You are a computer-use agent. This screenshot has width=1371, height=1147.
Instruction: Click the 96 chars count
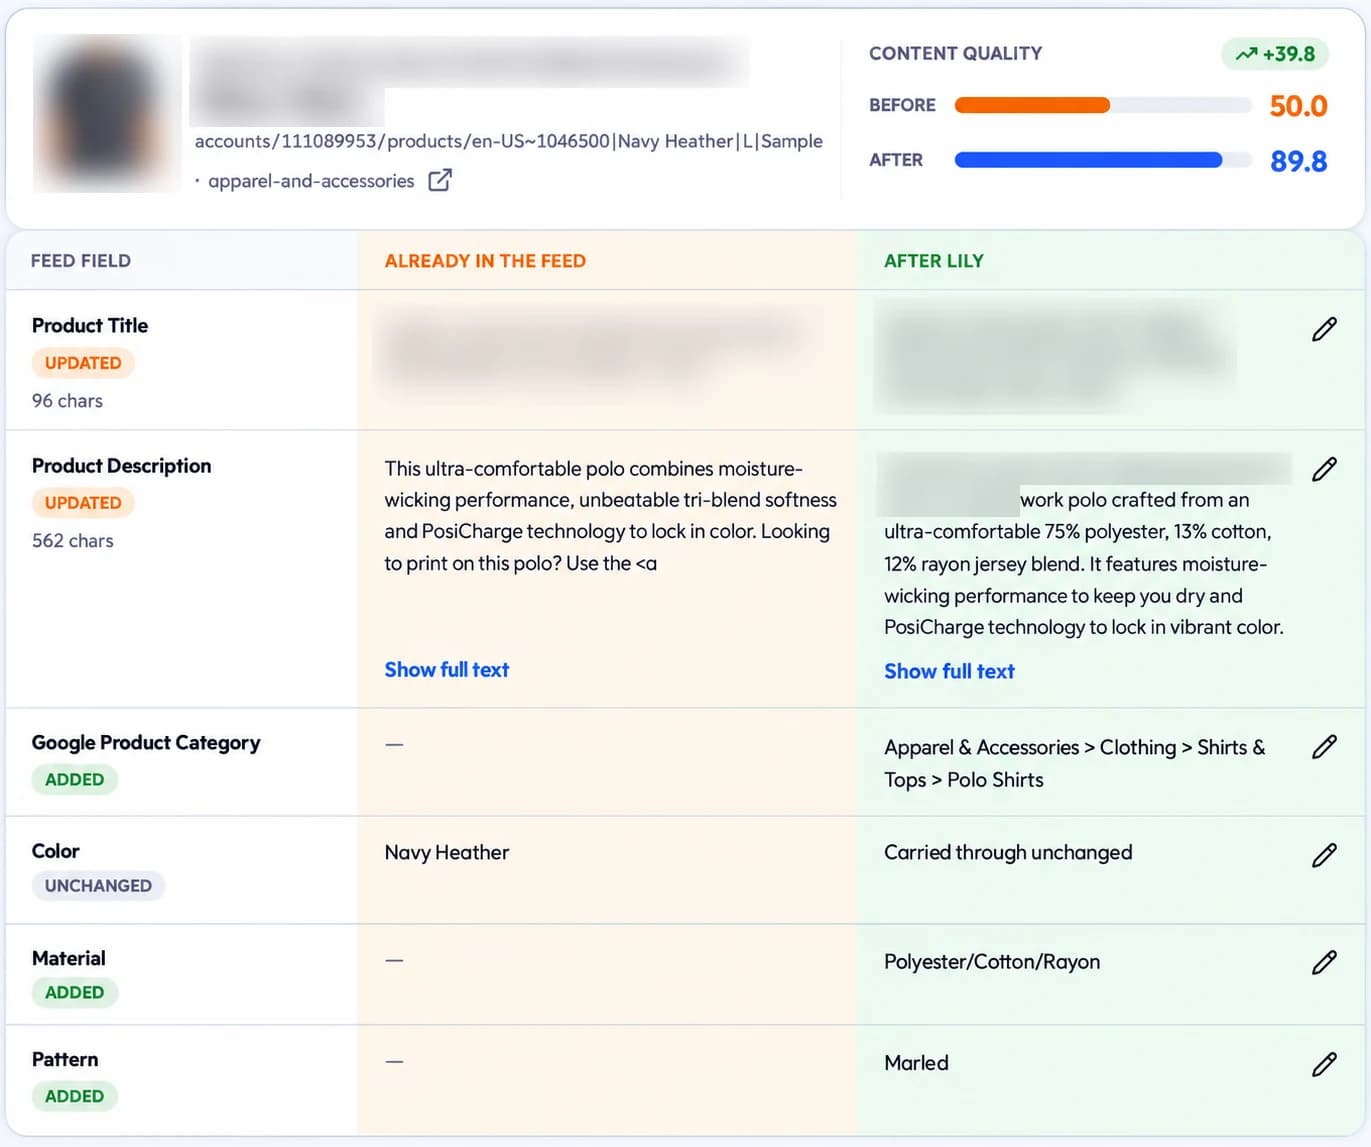(x=67, y=401)
